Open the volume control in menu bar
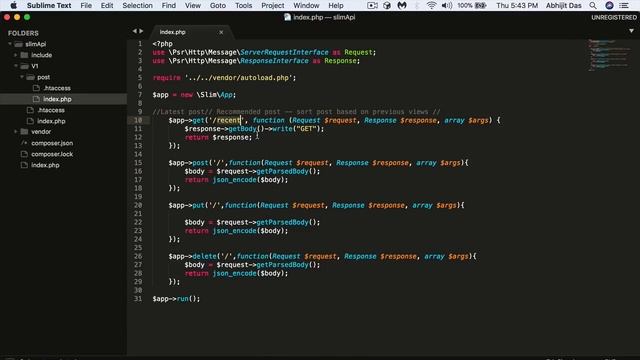The height and width of the screenshot is (360, 640). click(x=447, y=5)
